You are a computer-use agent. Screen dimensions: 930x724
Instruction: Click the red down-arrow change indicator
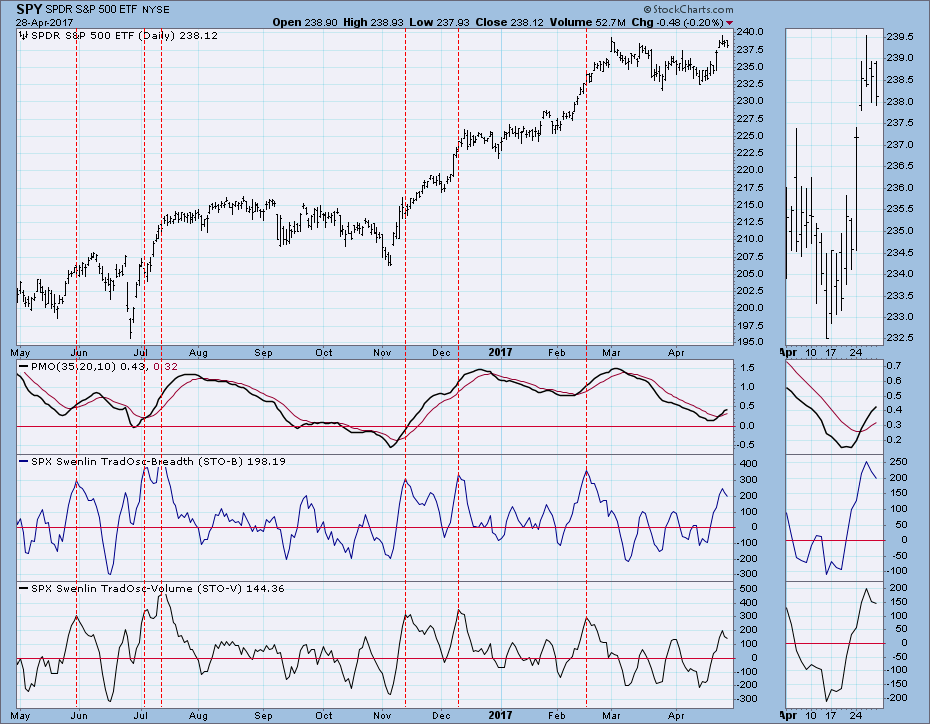(x=729, y=23)
